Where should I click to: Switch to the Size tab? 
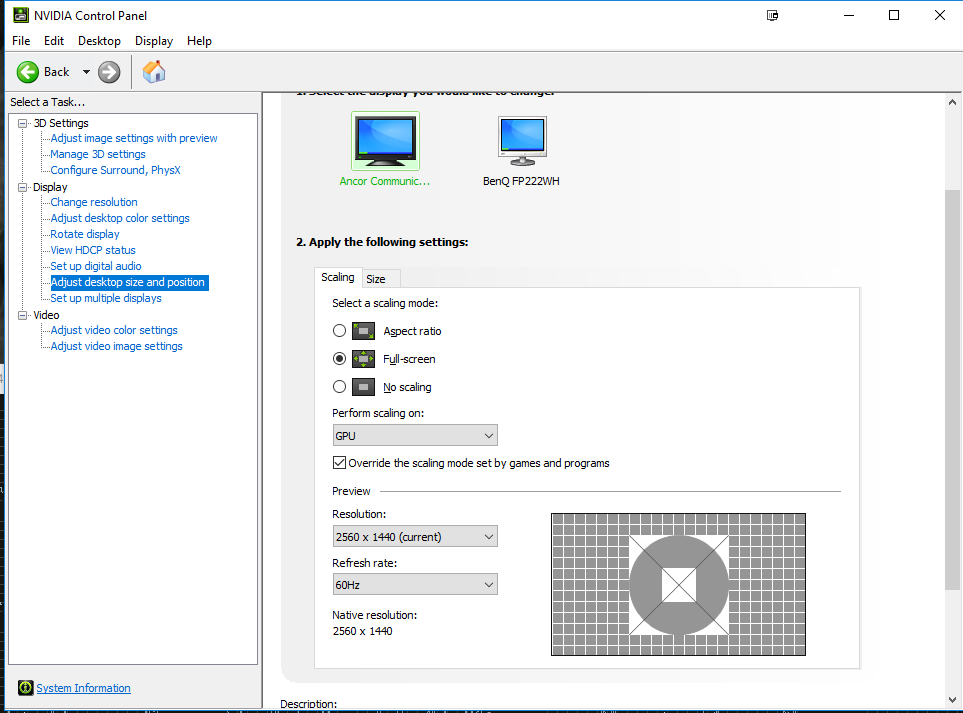pyautogui.click(x=381, y=279)
